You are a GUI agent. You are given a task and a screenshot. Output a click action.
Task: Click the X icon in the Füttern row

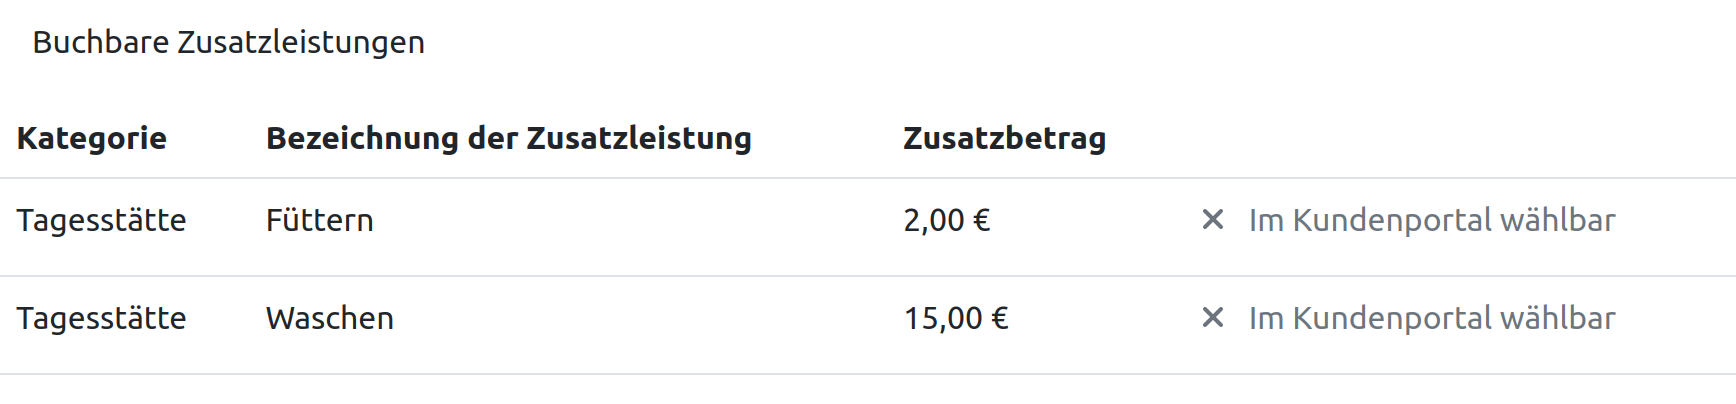pos(1212,220)
